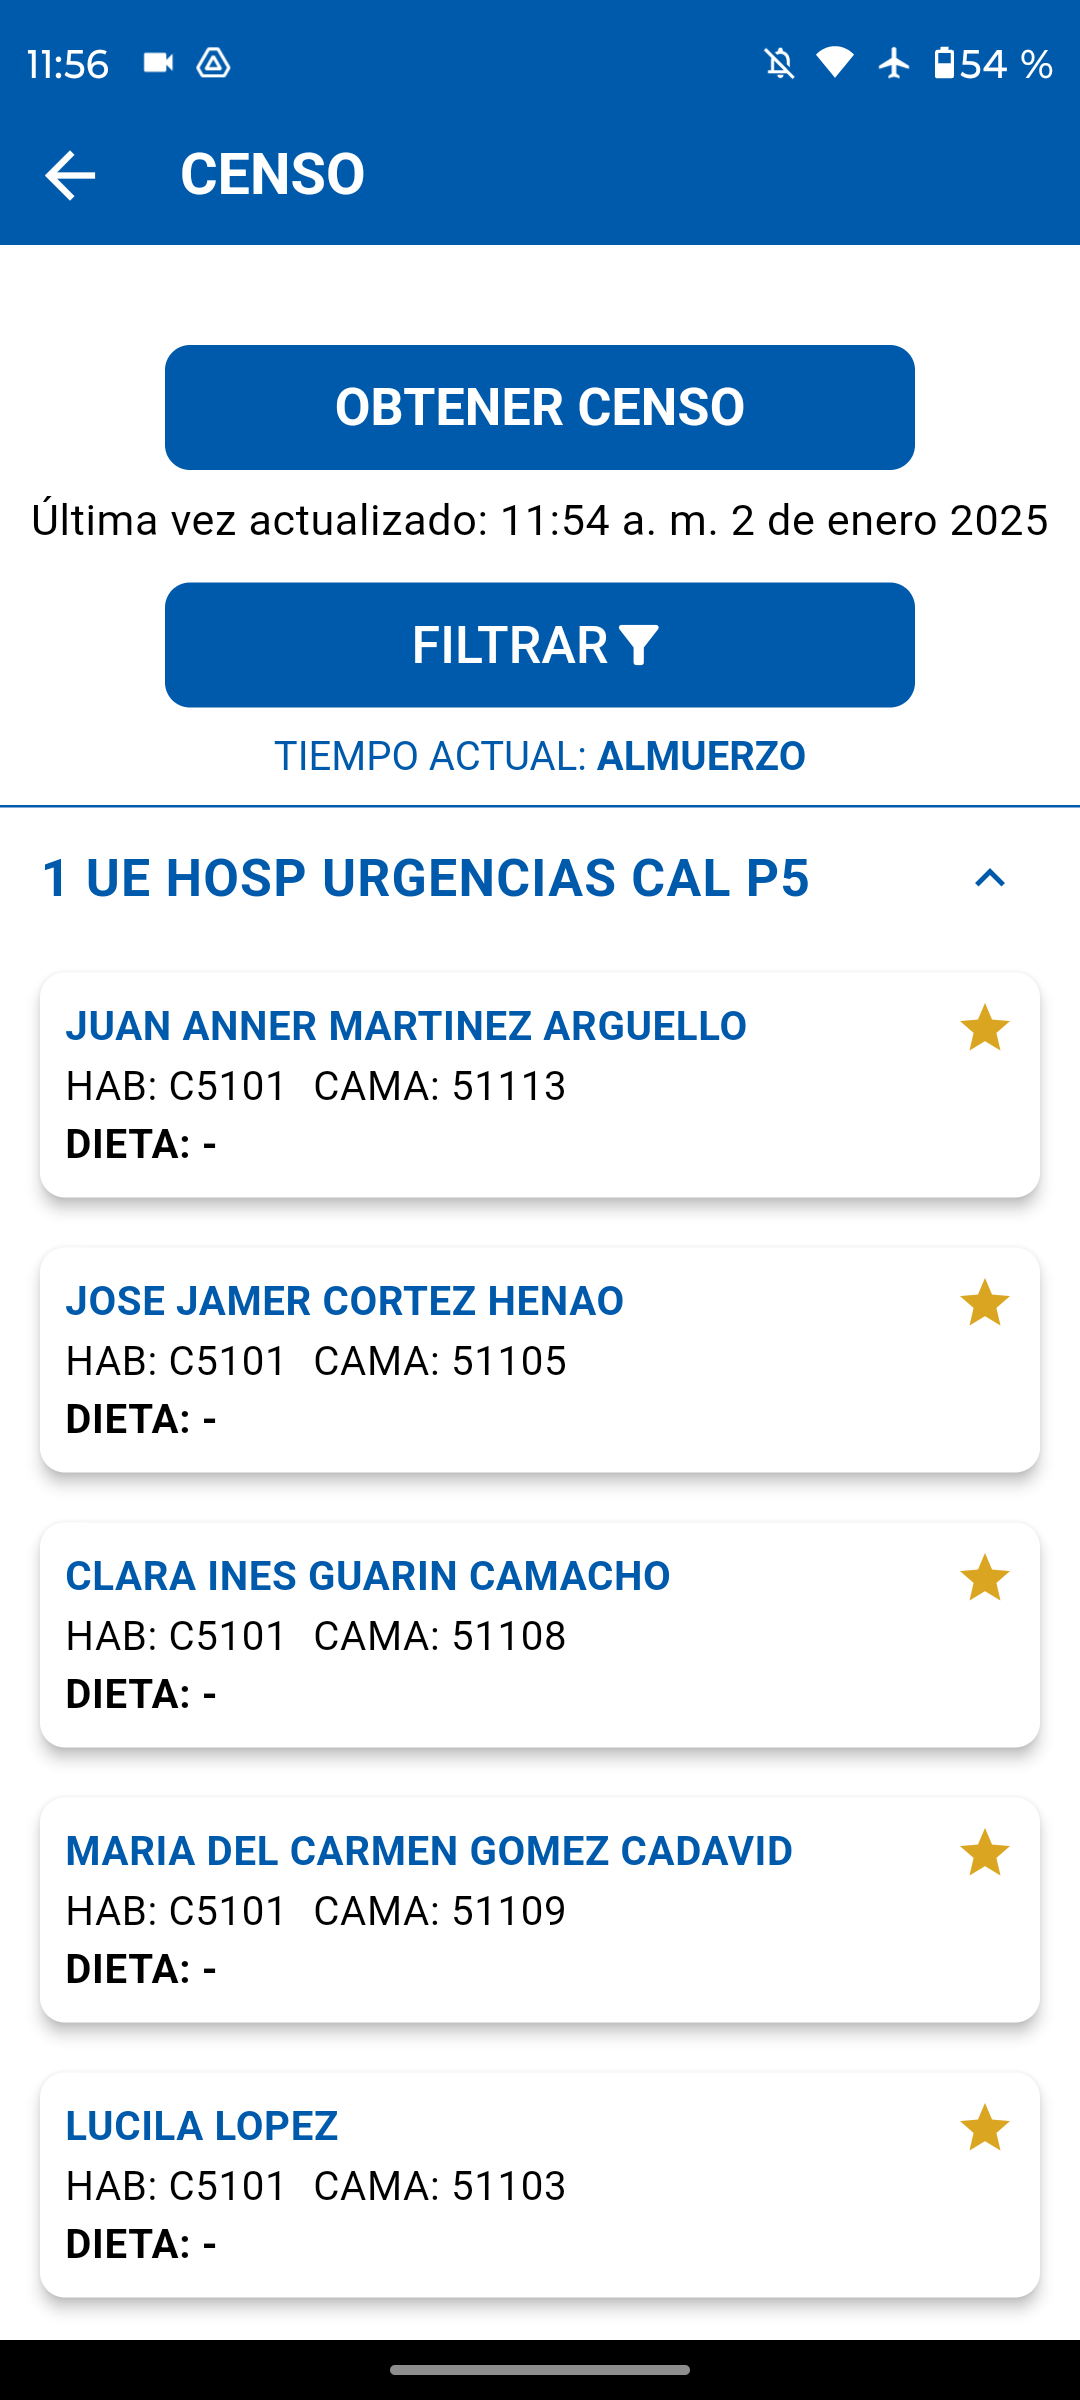This screenshot has height=2400, width=1080.
Task: Tap the muted notifications bell icon
Action: [x=779, y=64]
